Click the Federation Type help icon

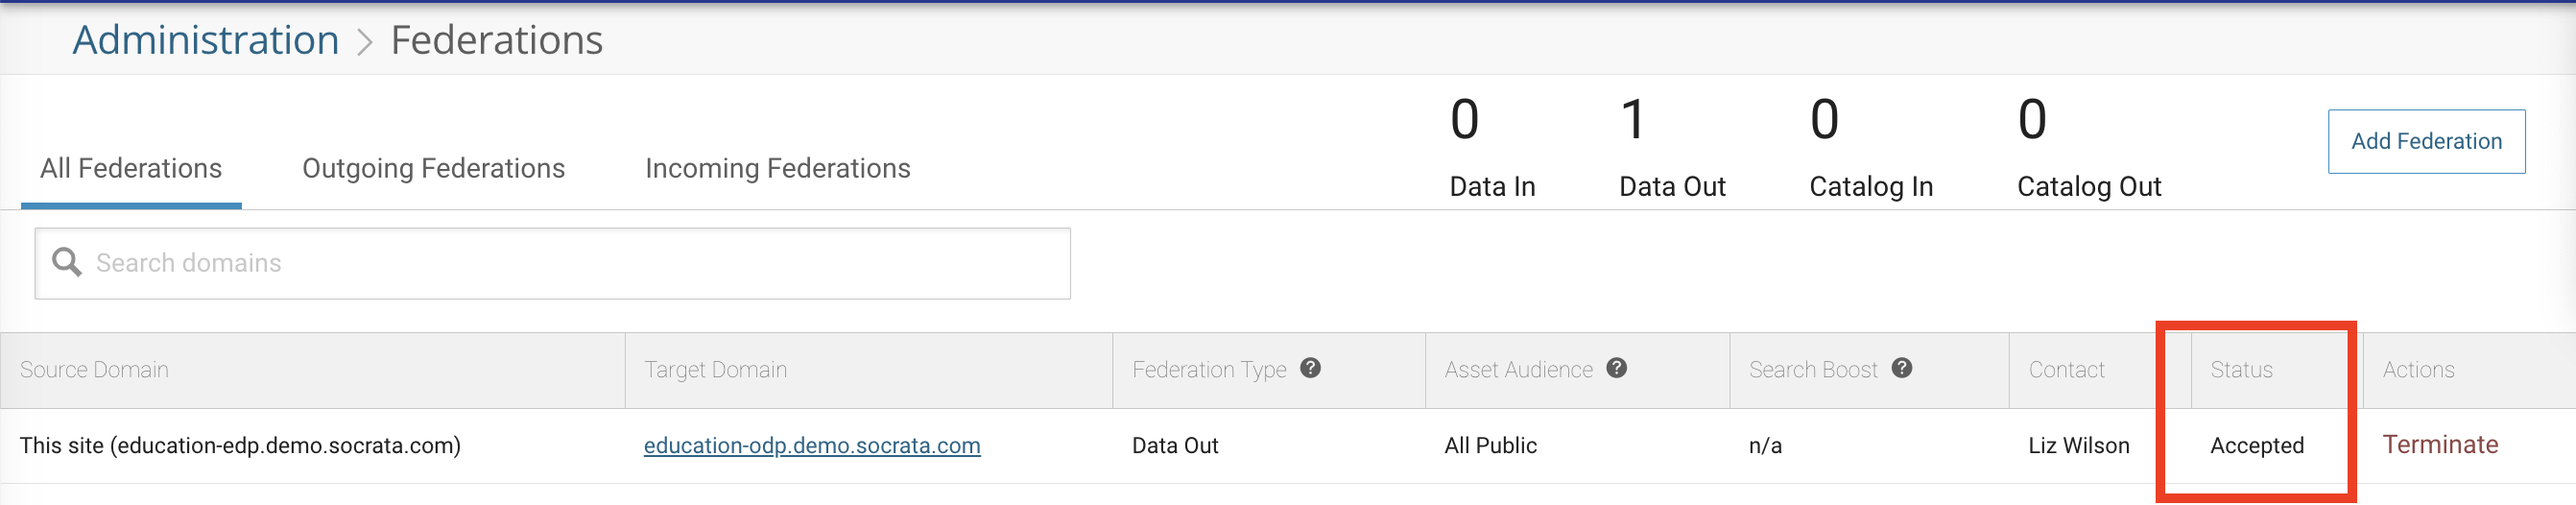1310,368
